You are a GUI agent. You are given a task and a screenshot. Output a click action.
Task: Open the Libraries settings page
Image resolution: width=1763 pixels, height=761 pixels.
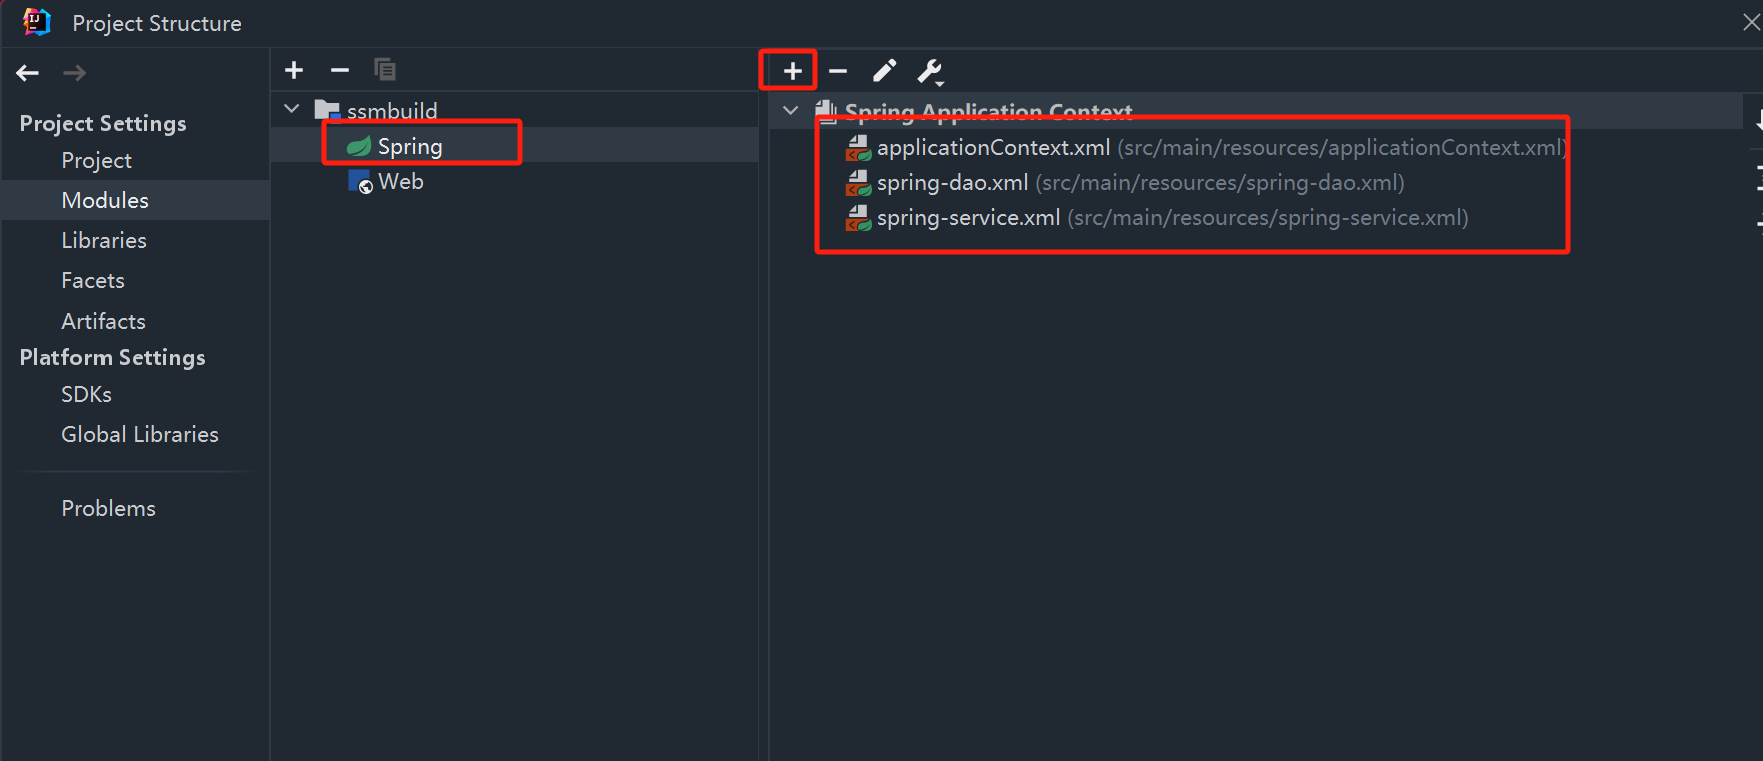tap(104, 240)
